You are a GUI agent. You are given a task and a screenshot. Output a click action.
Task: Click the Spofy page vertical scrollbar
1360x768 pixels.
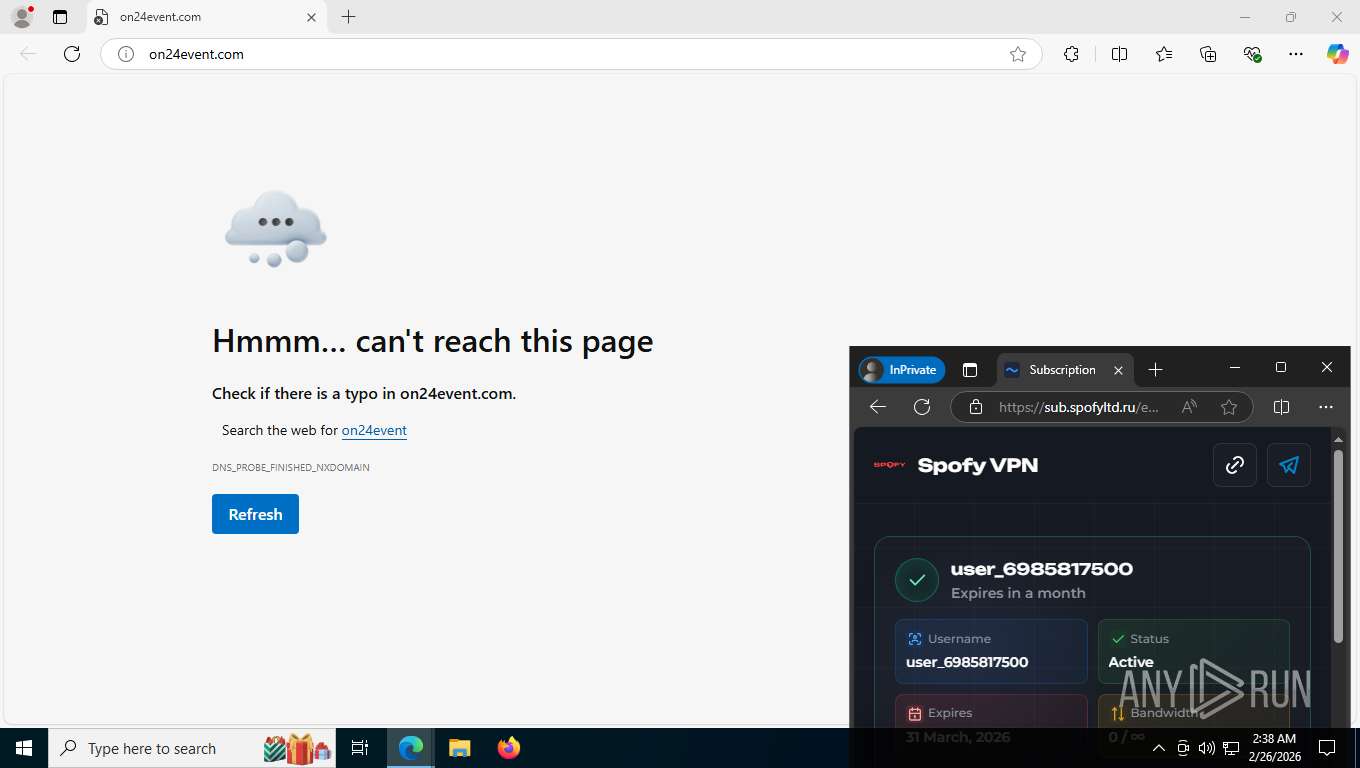click(x=1339, y=545)
